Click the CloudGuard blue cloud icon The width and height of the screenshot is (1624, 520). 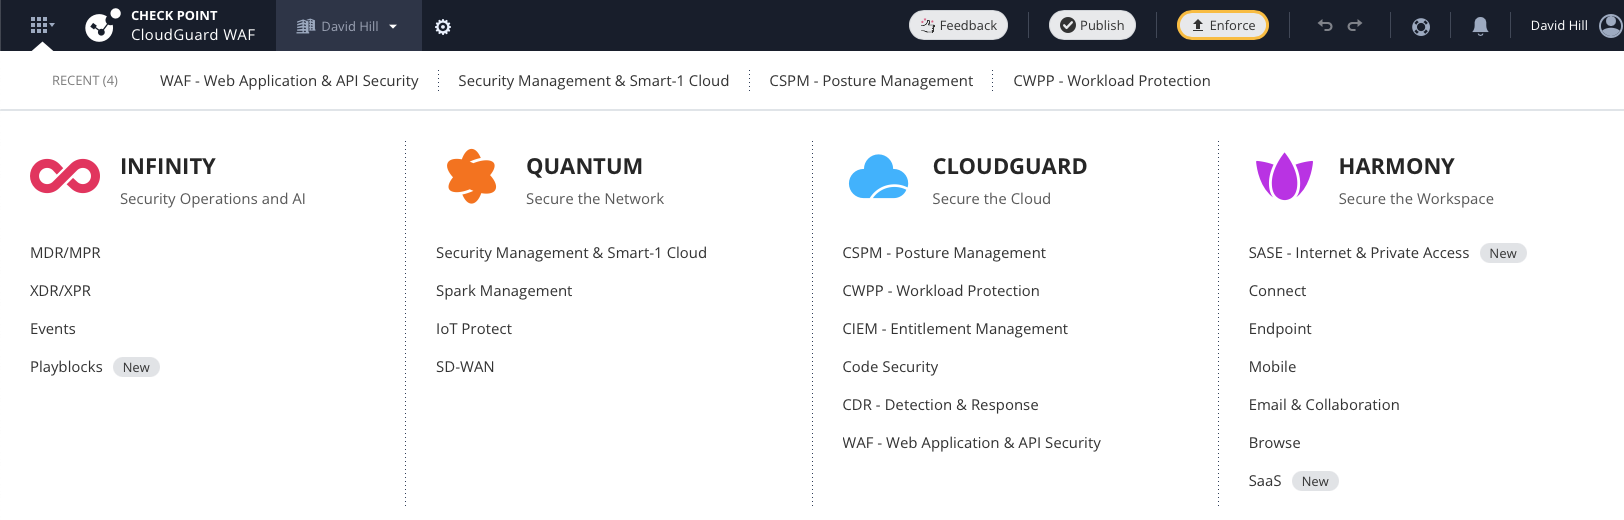[x=878, y=177]
